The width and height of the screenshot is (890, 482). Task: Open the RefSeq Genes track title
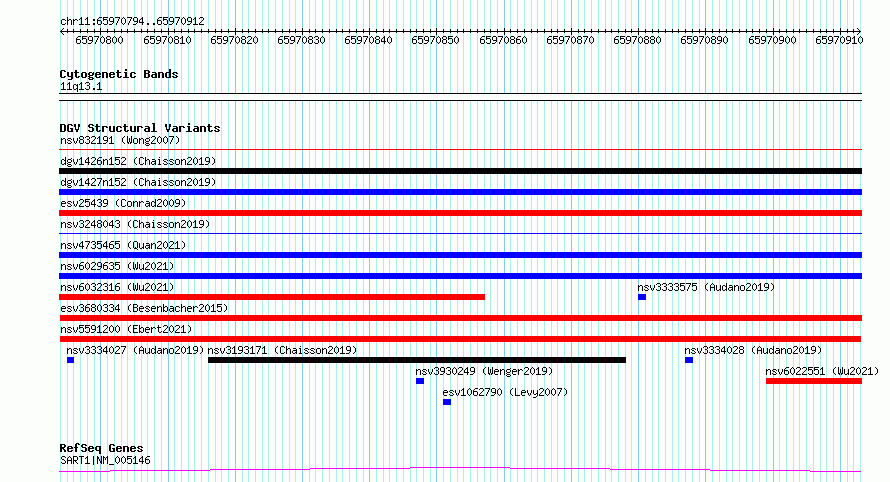click(101, 448)
